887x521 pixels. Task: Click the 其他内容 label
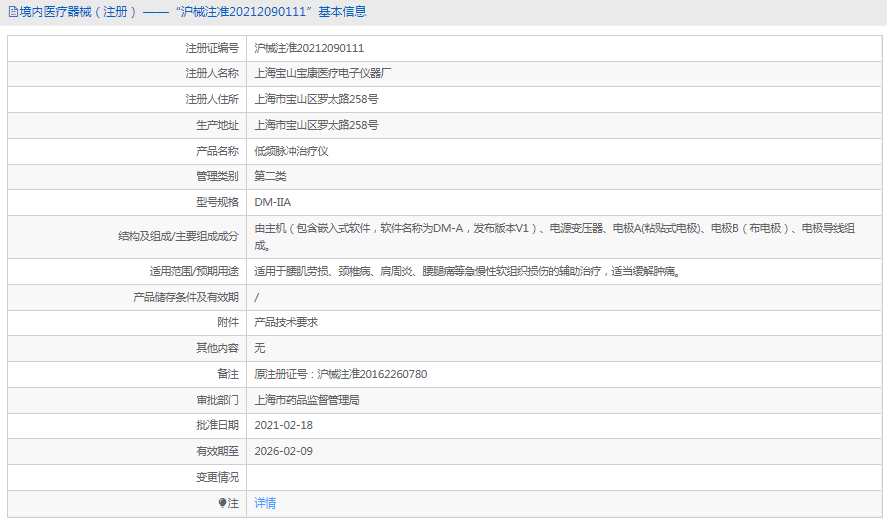[217, 348]
